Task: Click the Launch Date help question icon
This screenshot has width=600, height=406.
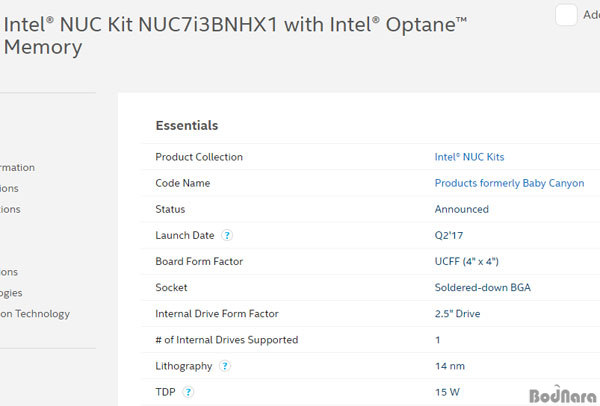Action: click(227, 235)
